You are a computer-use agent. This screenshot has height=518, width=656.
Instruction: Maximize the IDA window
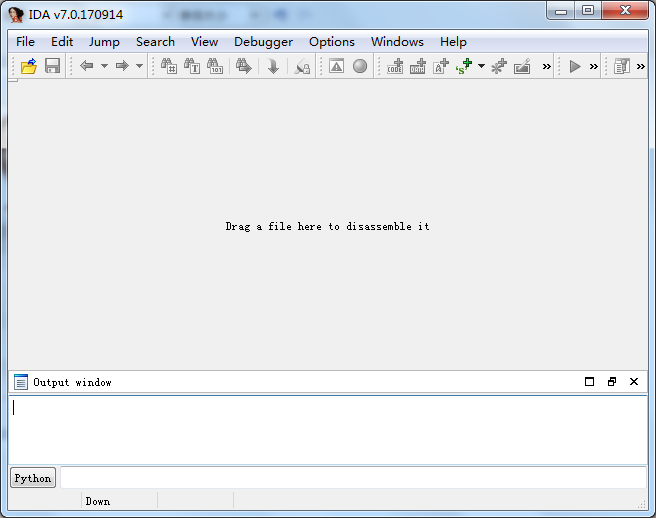pyautogui.click(x=588, y=10)
